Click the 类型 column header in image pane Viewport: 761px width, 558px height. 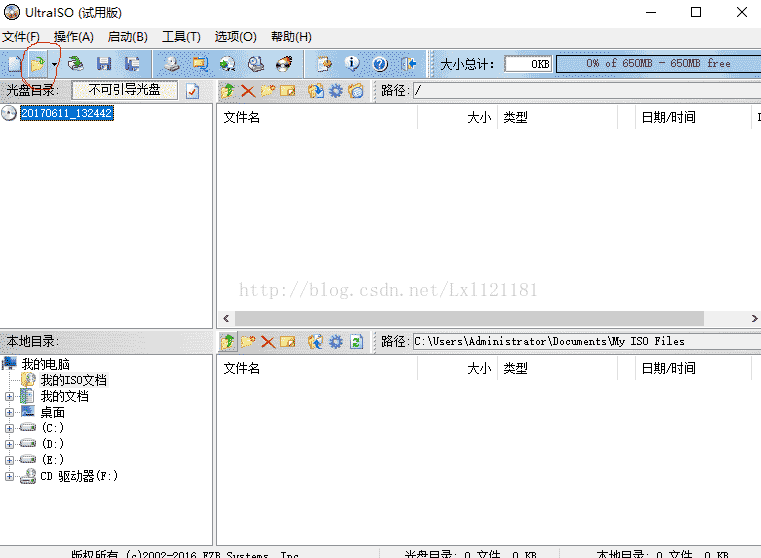(557, 117)
